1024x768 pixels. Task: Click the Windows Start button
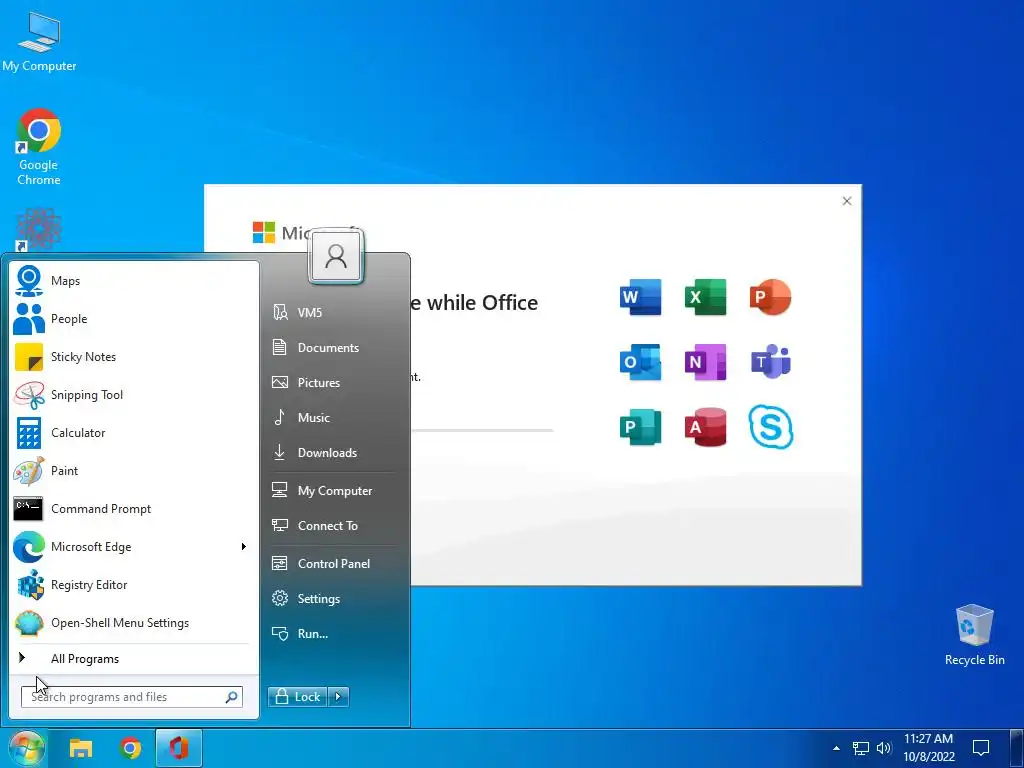pyautogui.click(x=27, y=748)
